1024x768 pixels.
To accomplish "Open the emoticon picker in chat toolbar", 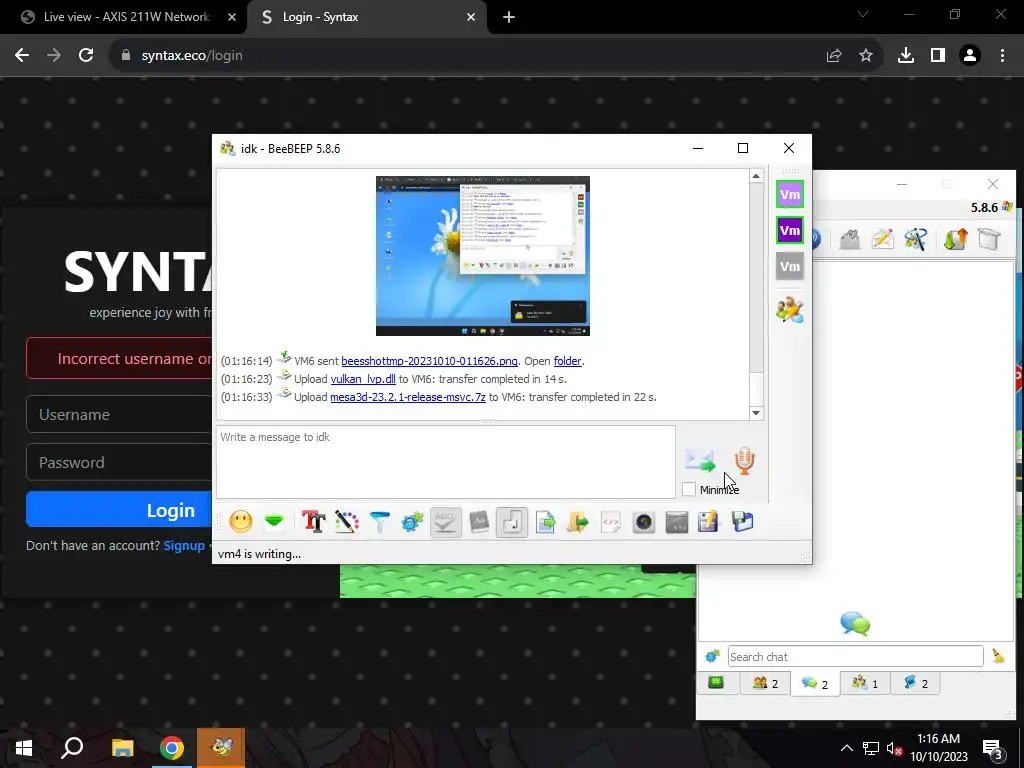I will 240,522.
